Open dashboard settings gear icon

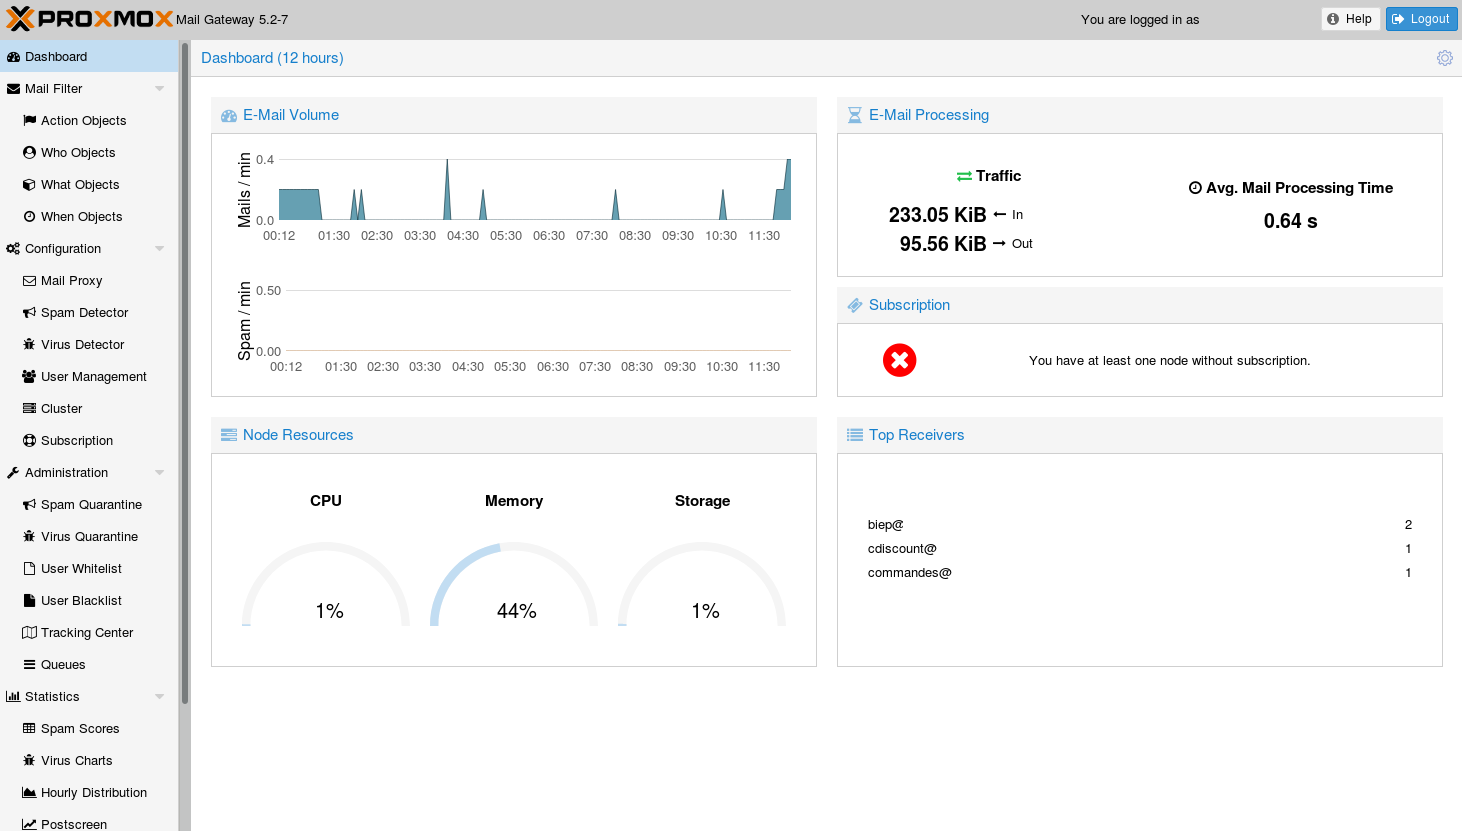1444,58
